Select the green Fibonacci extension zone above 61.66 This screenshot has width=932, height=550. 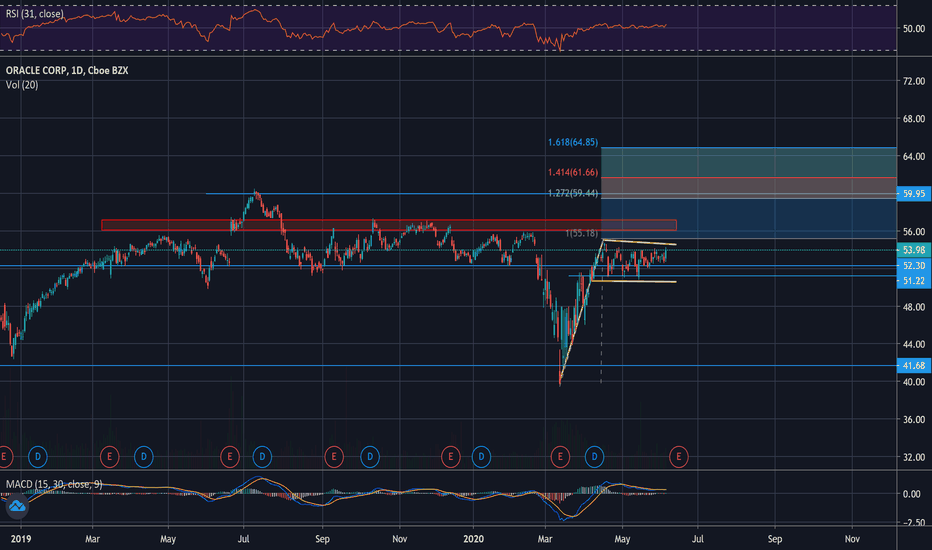pyautogui.click(x=748, y=162)
